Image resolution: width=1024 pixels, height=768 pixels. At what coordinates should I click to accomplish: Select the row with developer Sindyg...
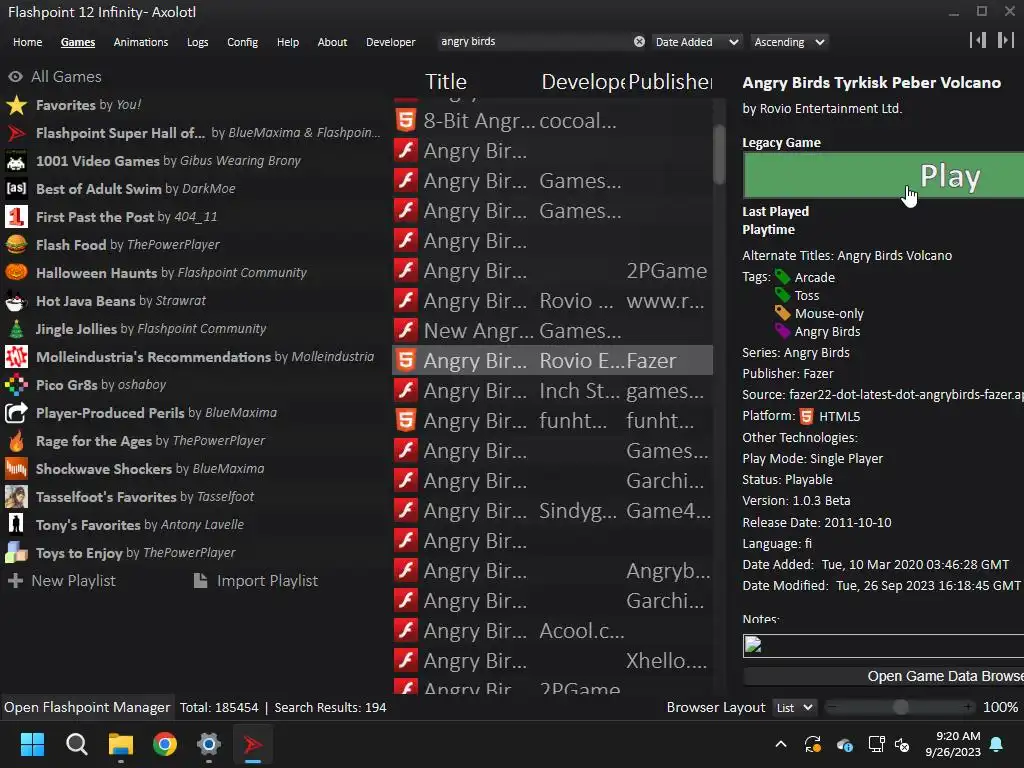coord(552,511)
